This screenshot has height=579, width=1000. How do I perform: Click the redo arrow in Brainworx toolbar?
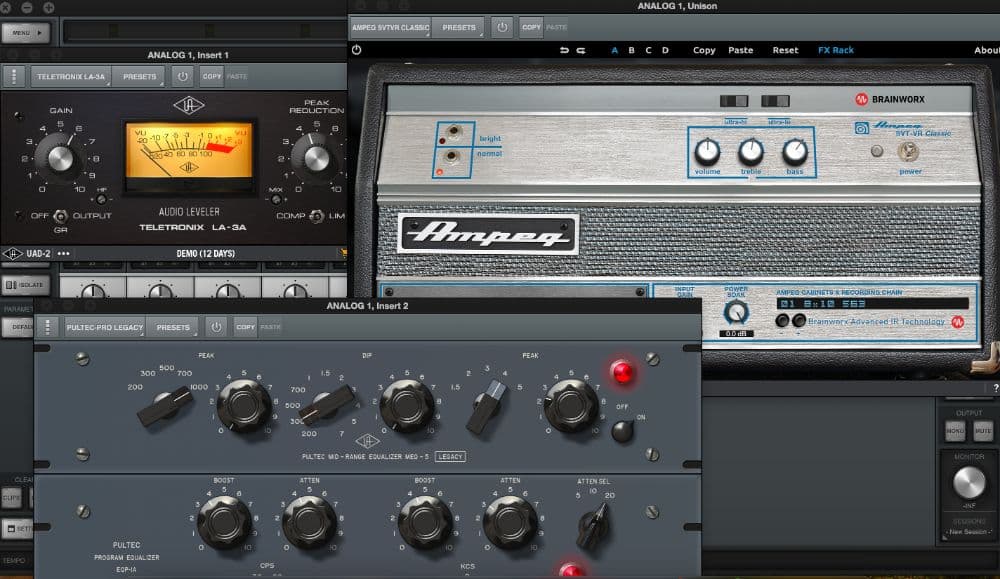pyautogui.click(x=581, y=50)
